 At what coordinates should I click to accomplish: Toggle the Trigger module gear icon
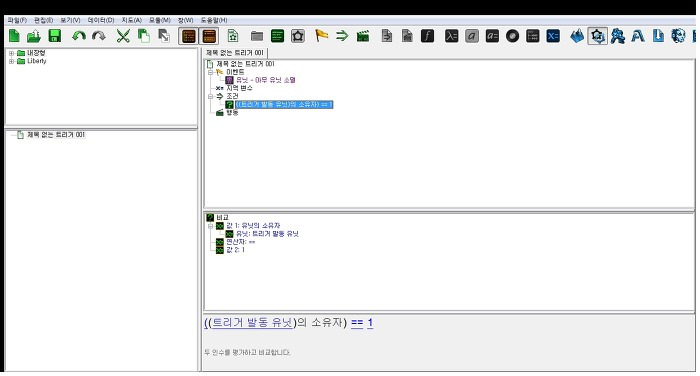pos(598,36)
